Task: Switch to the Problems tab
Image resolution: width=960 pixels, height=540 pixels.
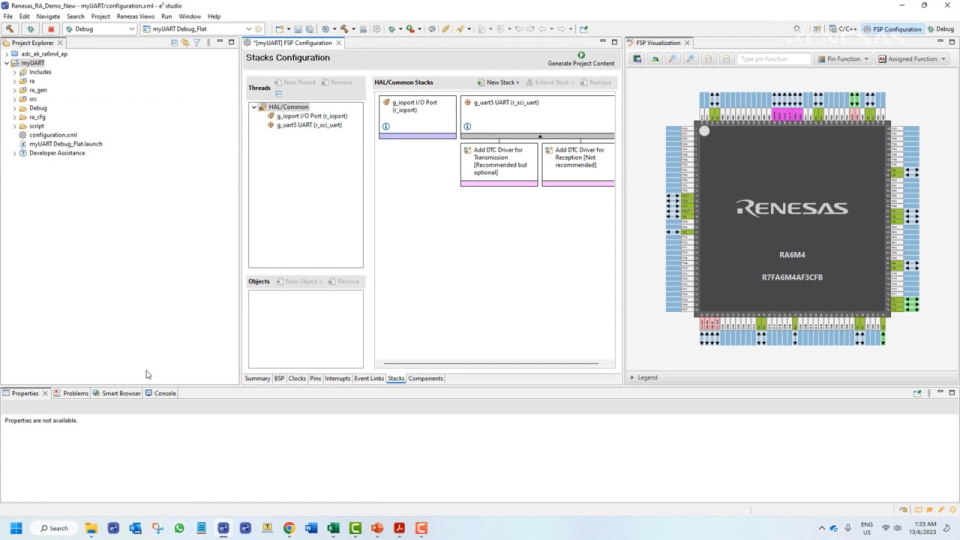Action: (x=71, y=393)
